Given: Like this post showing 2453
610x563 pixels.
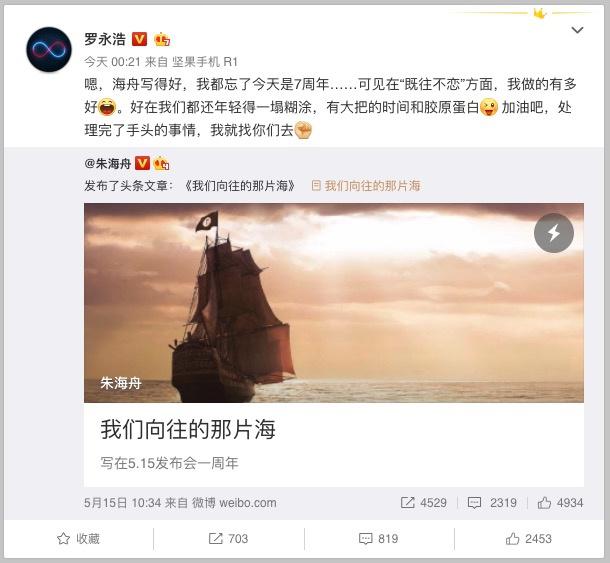Looking at the screenshot, I should [x=529, y=538].
